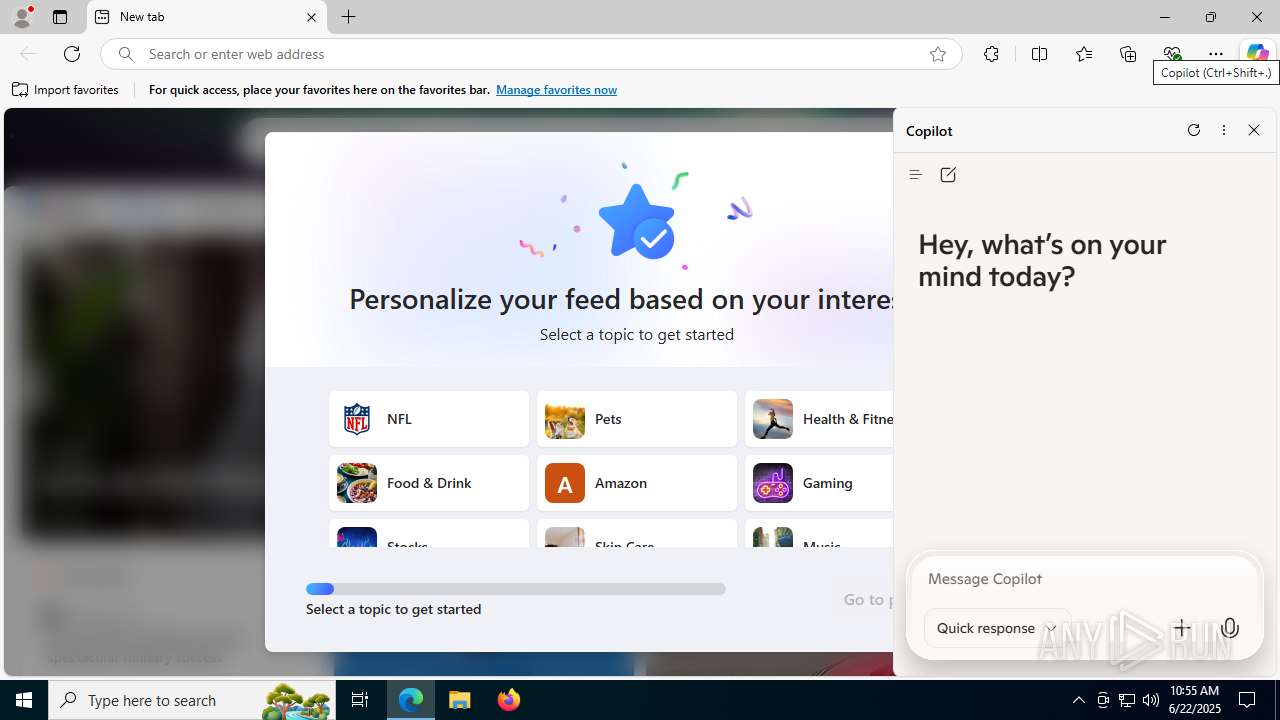
Task: Open the Windows Start menu
Action: 24,700
